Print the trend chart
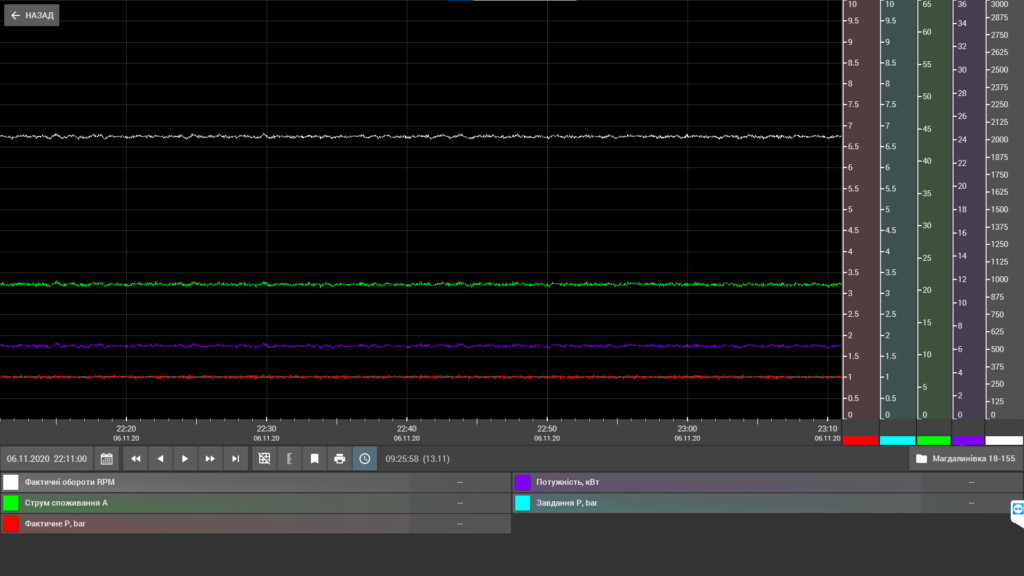Viewport: 1024px width, 576px height. click(340, 459)
